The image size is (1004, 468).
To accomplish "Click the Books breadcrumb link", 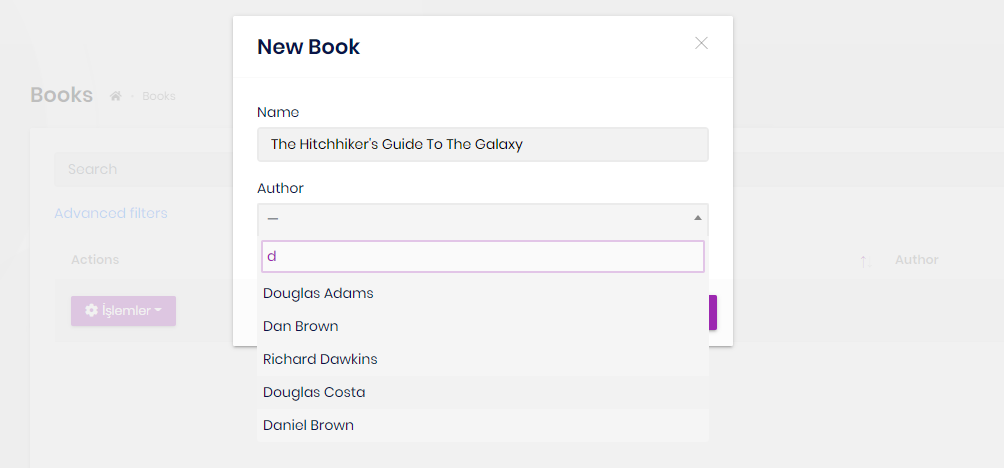I will click(159, 96).
